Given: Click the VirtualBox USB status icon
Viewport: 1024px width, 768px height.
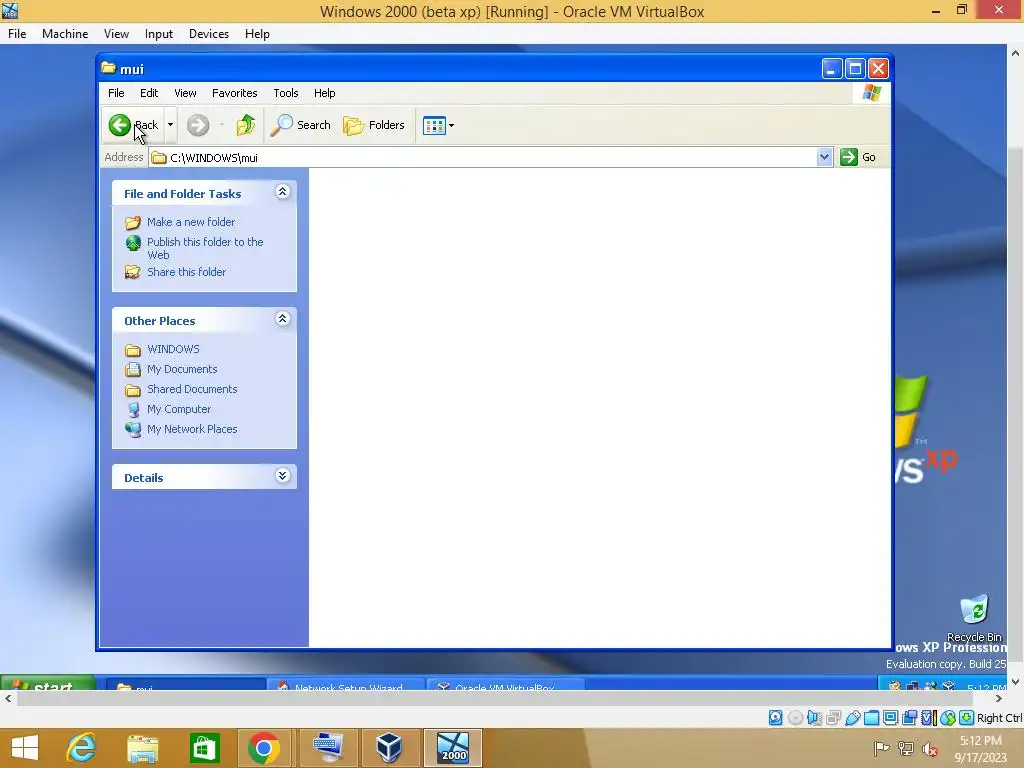Looking at the screenshot, I should pos(852,718).
